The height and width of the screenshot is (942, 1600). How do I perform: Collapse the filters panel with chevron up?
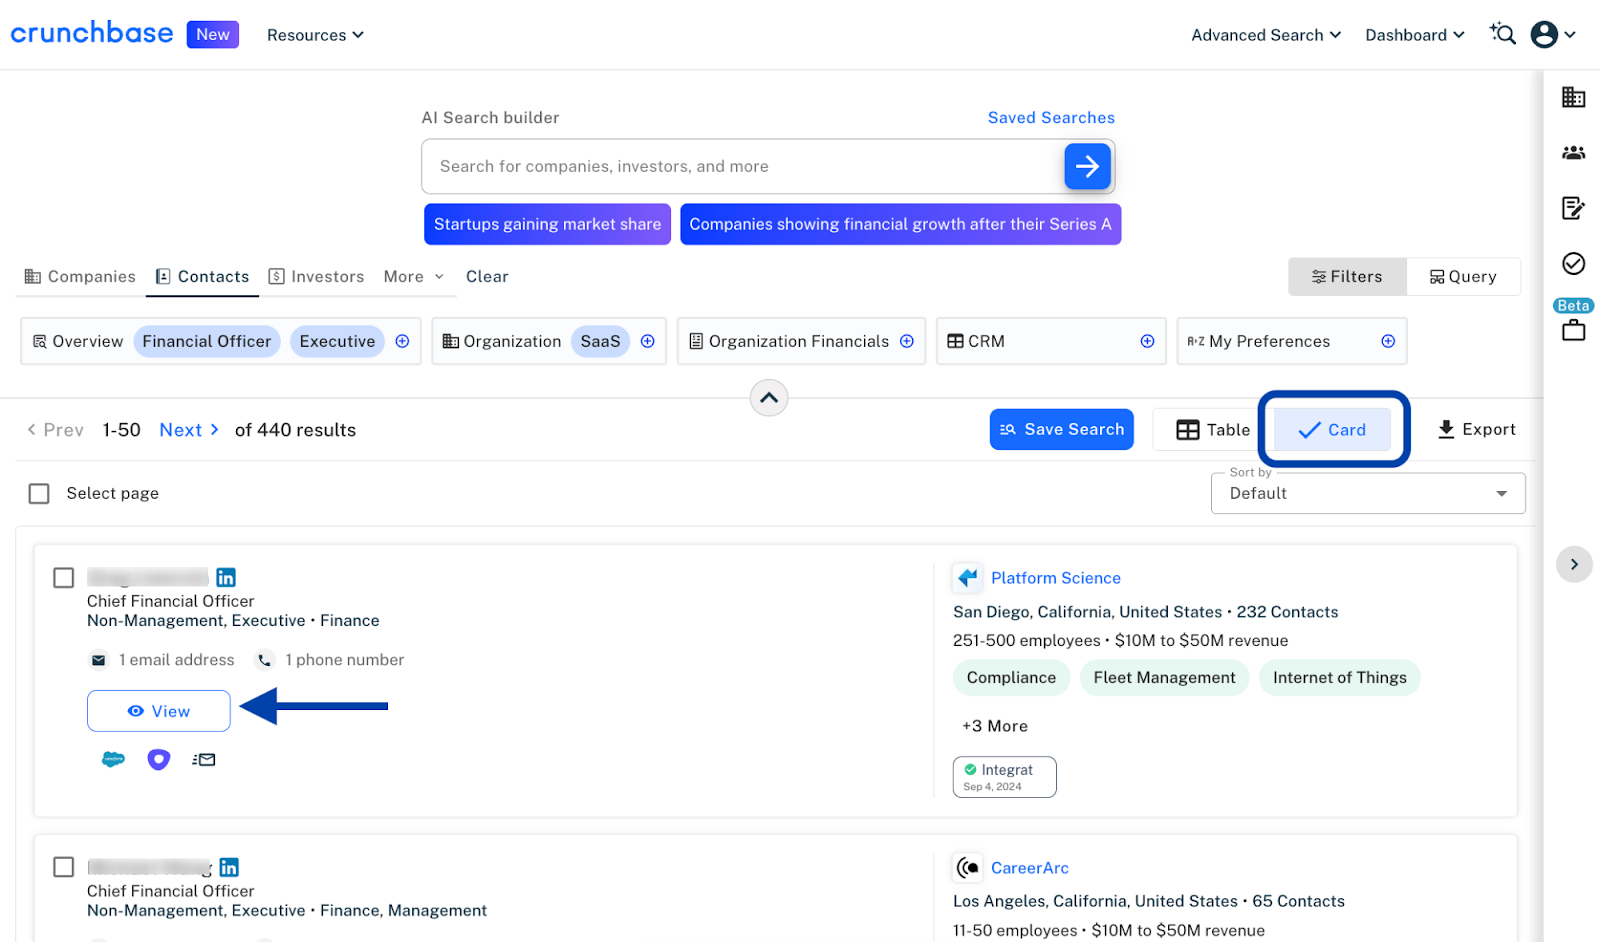[x=768, y=398]
